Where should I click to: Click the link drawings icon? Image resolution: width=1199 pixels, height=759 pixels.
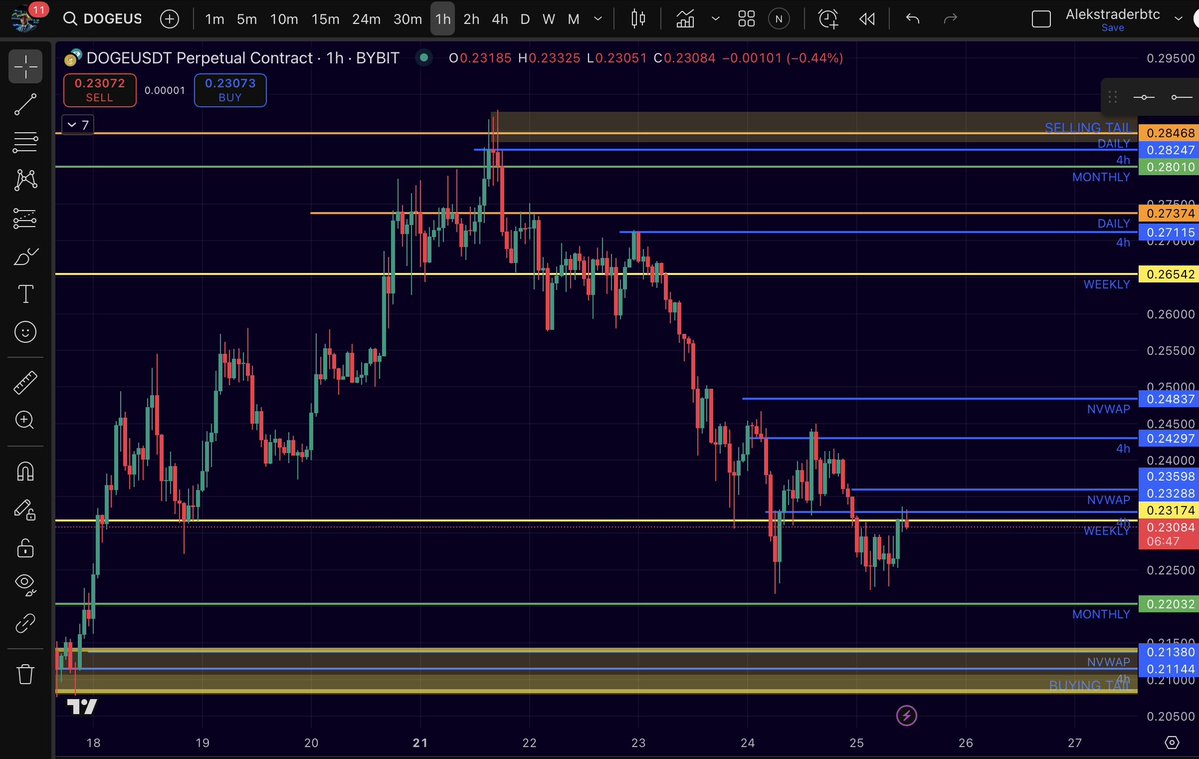(x=25, y=623)
